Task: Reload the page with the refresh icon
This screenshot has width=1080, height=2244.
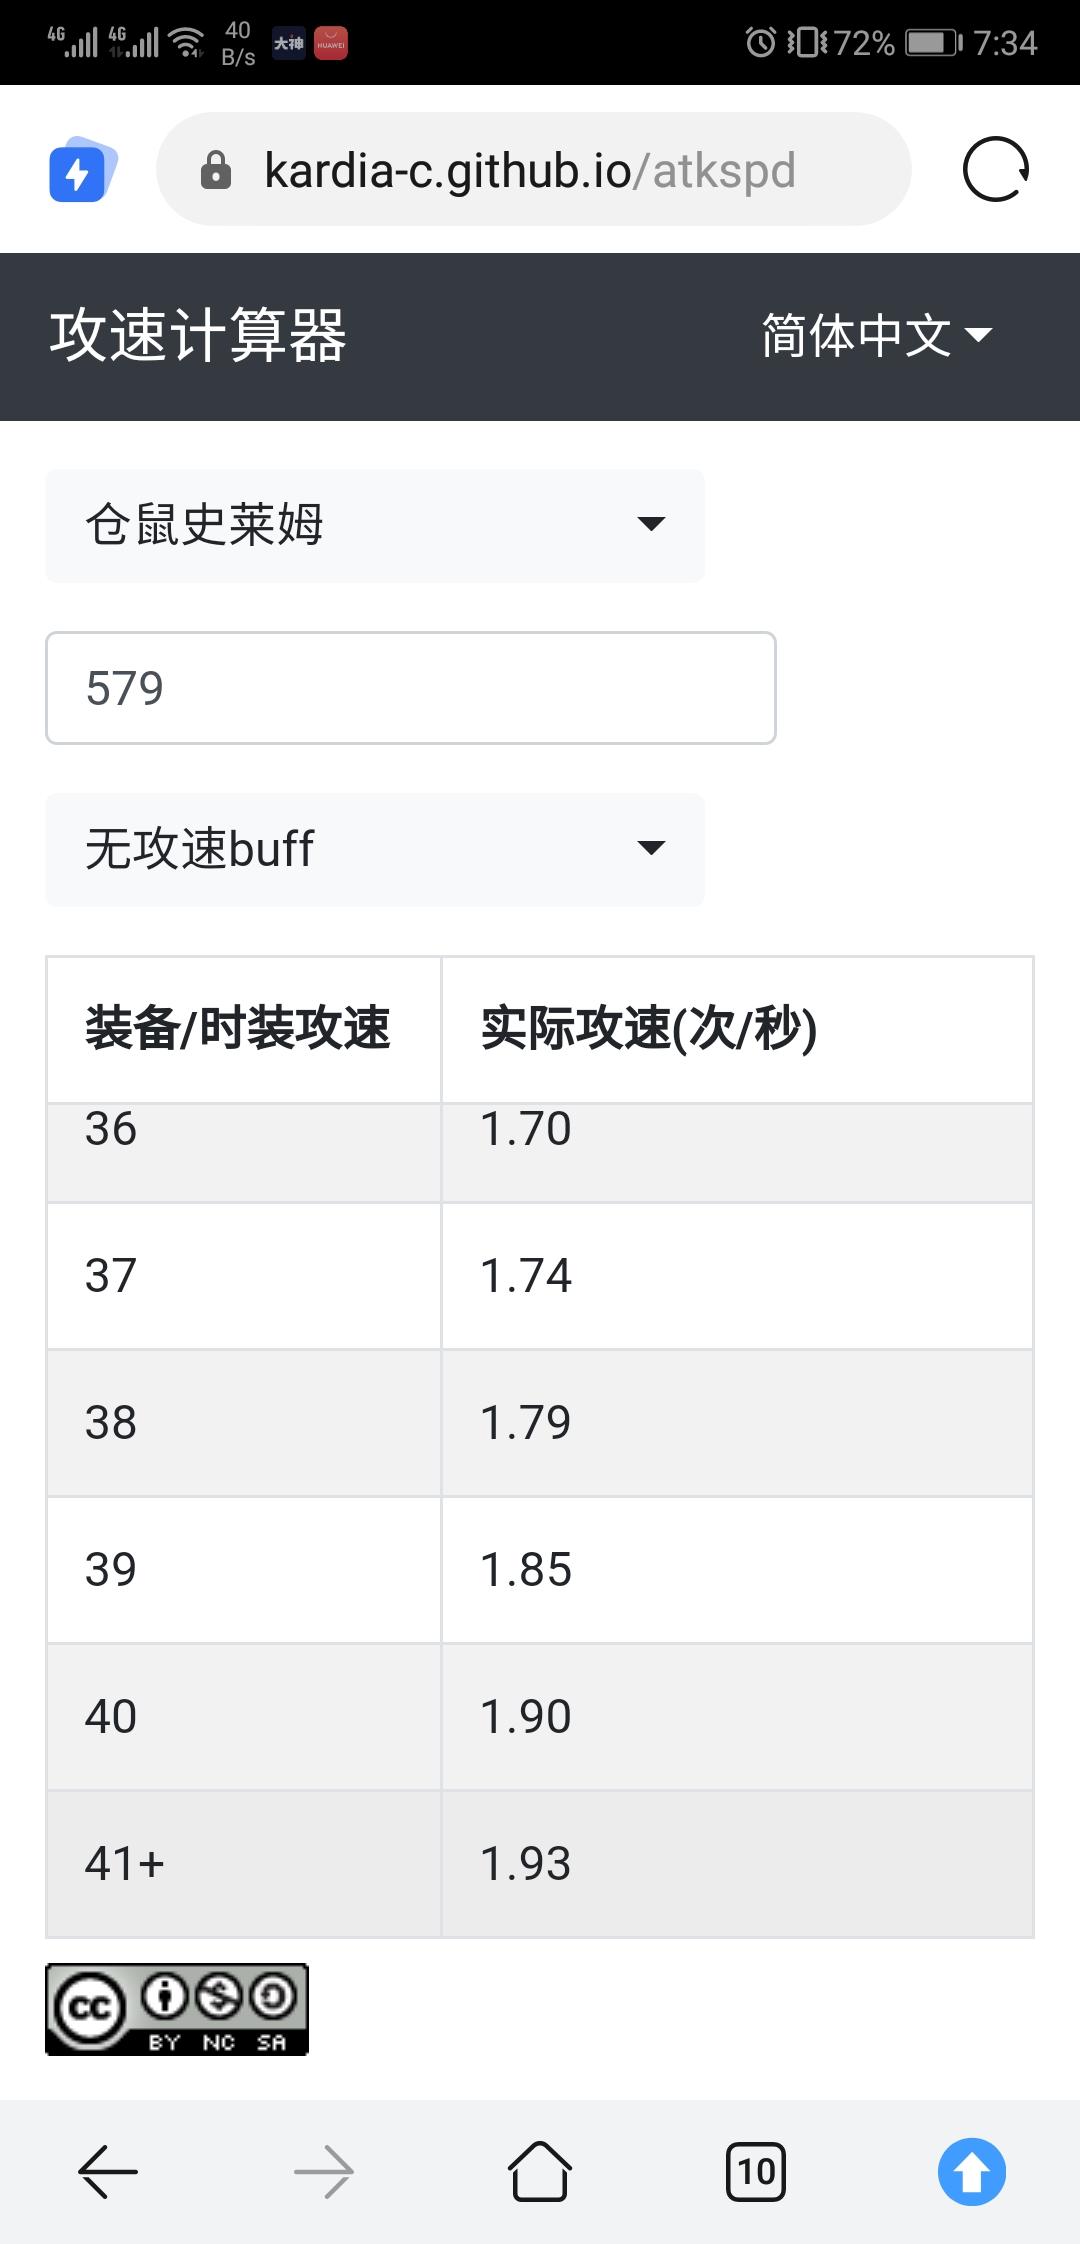Action: [x=995, y=170]
